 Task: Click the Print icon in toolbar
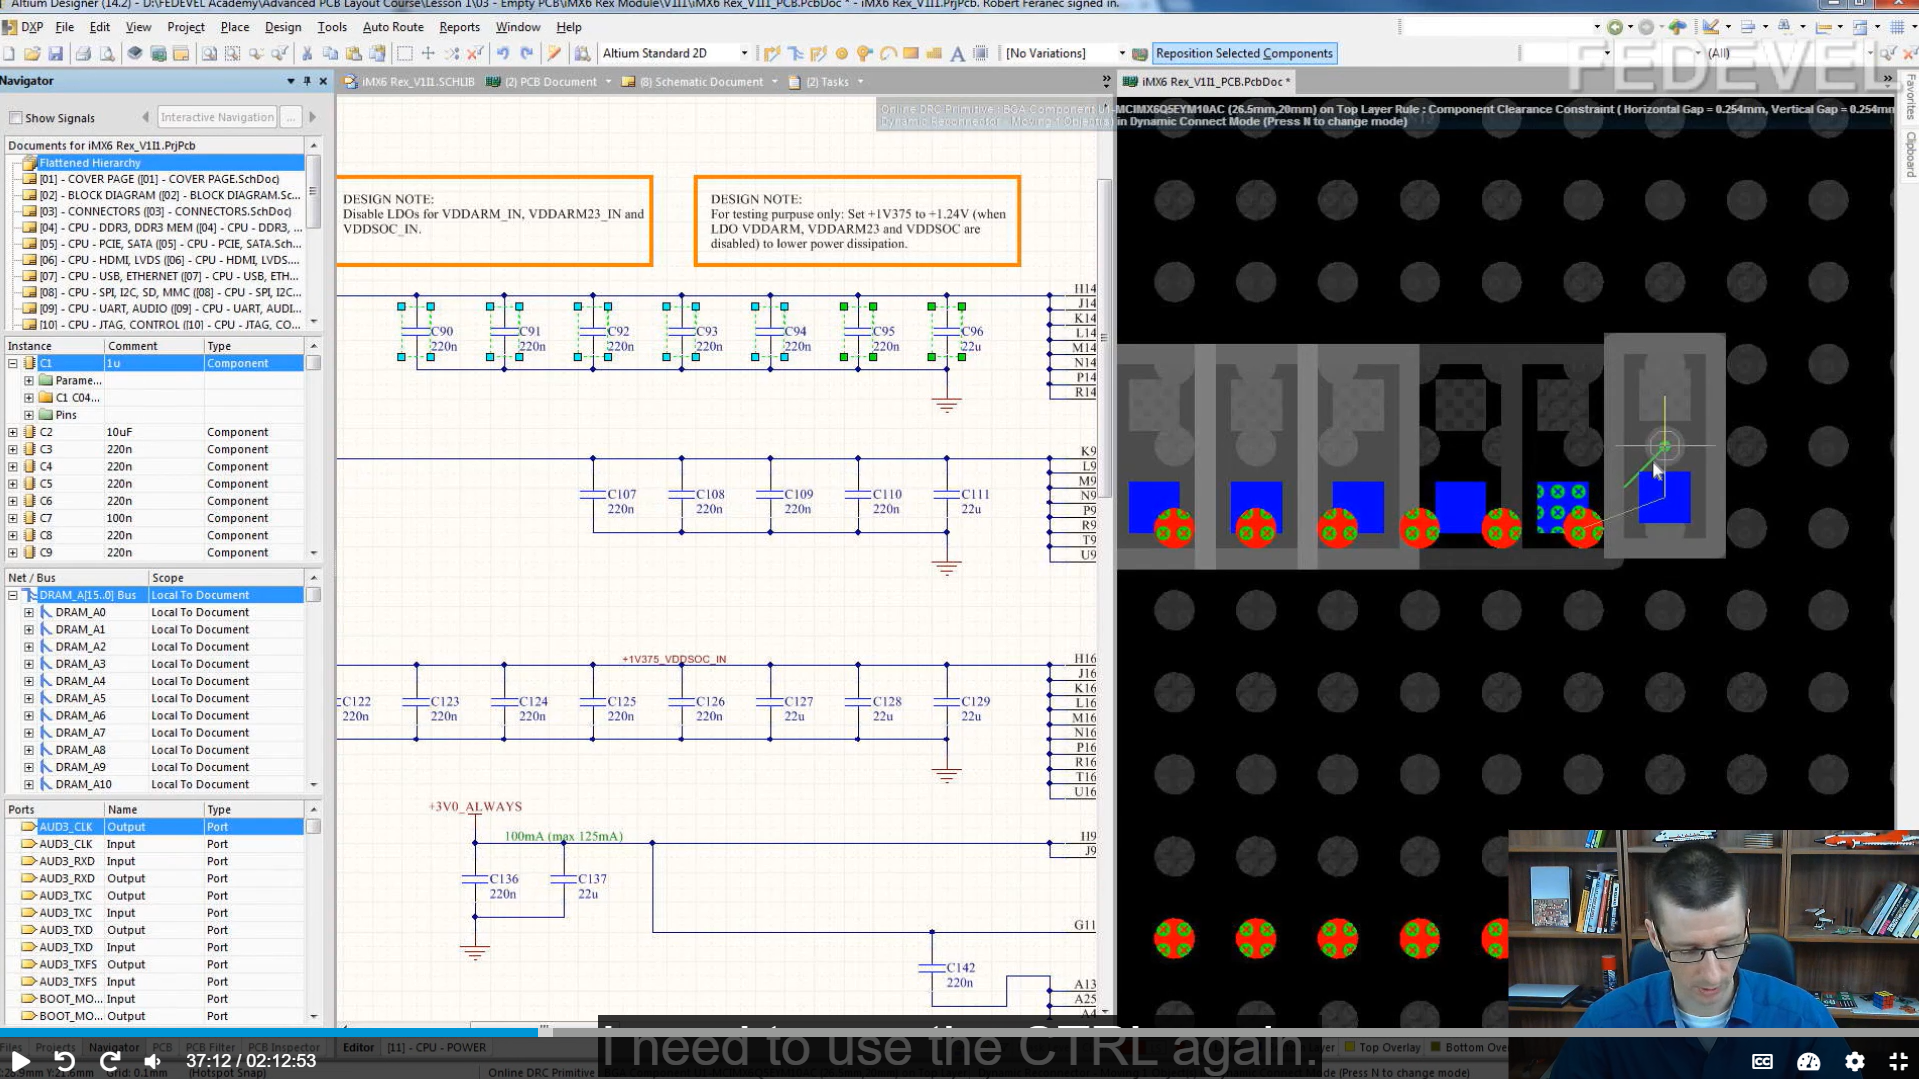(x=83, y=54)
